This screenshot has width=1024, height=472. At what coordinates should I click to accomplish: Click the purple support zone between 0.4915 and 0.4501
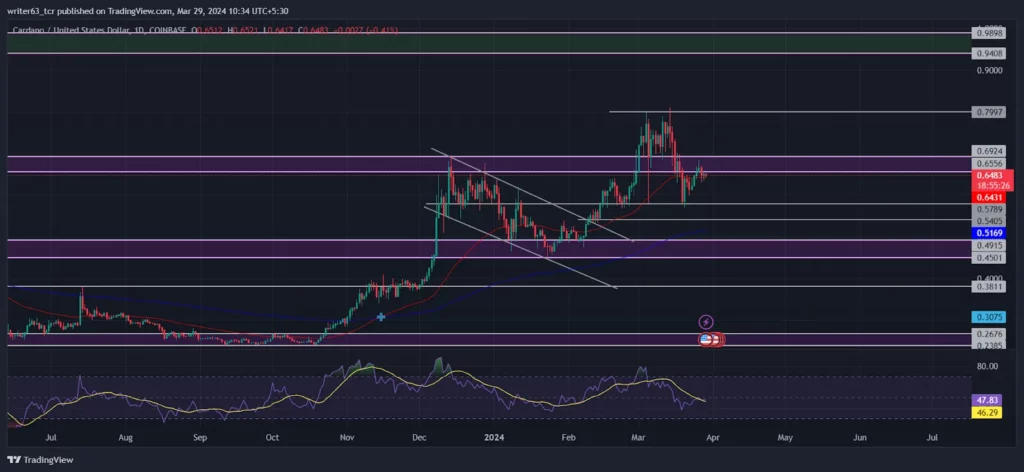(x=488, y=249)
